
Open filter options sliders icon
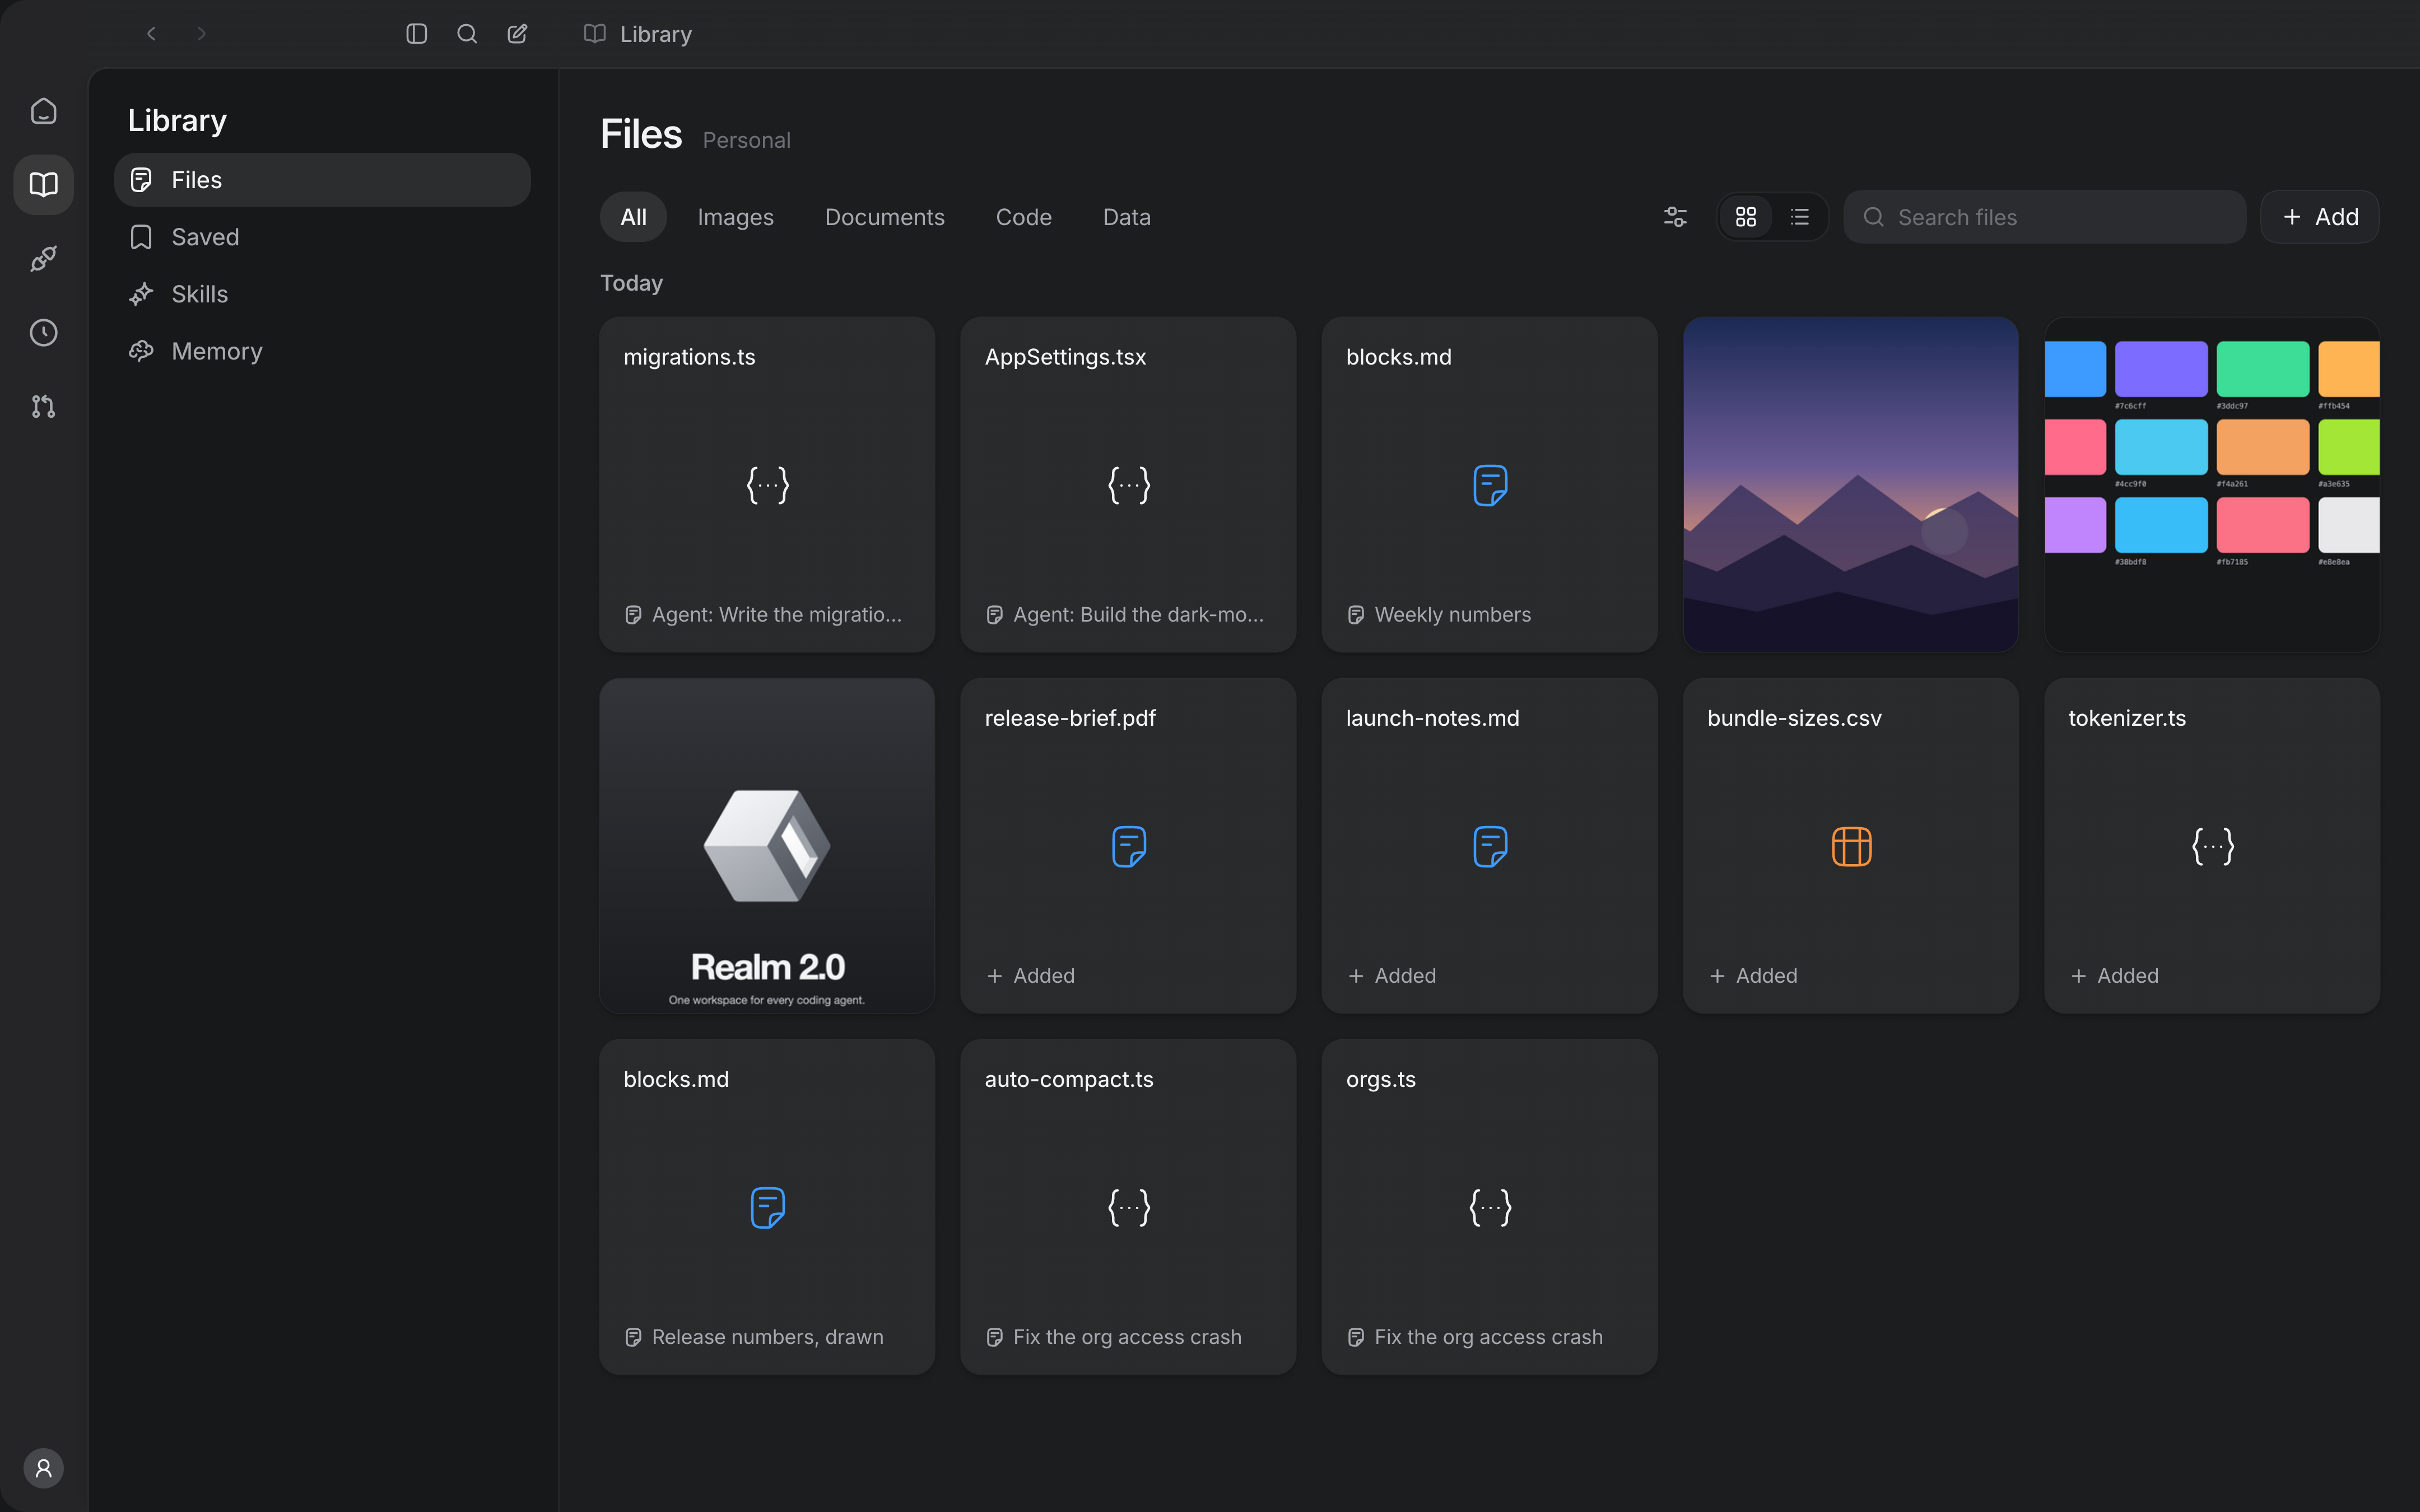tap(1675, 217)
